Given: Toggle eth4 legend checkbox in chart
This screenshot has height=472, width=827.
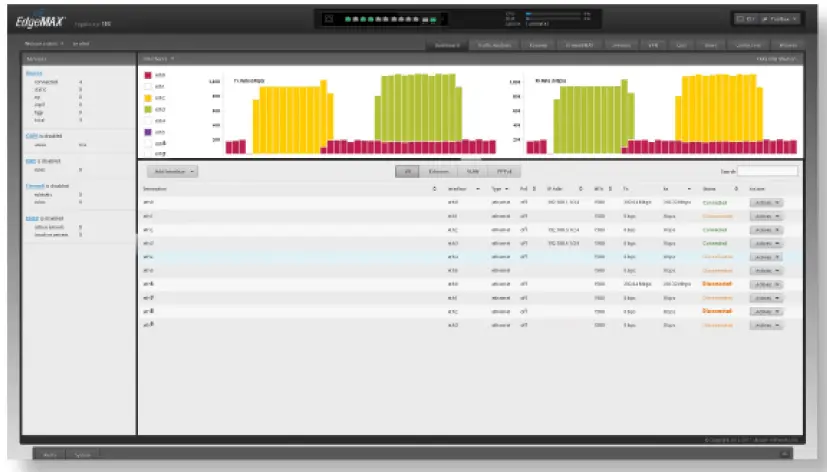Looking at the screenshot, I should [148, 121].
